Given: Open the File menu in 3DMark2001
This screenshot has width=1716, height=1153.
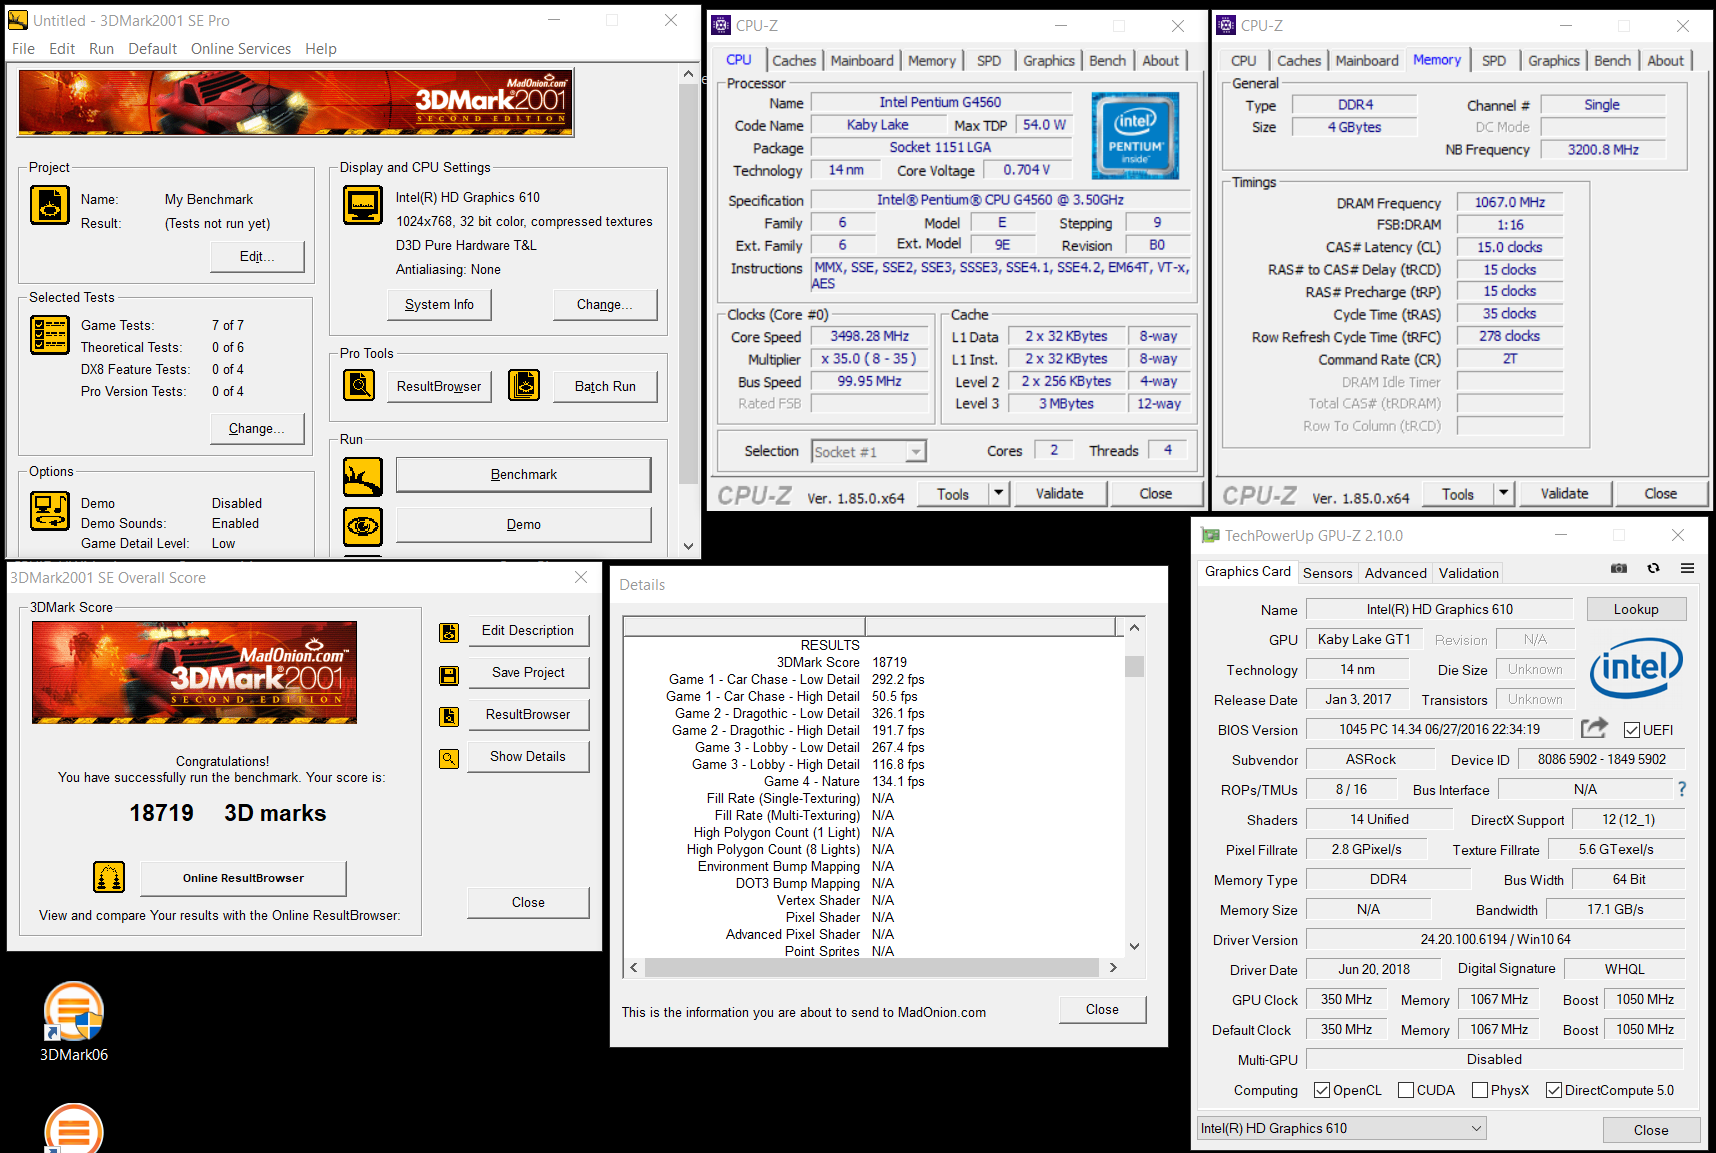Looking at the screenshot, I should coord(23,48).
